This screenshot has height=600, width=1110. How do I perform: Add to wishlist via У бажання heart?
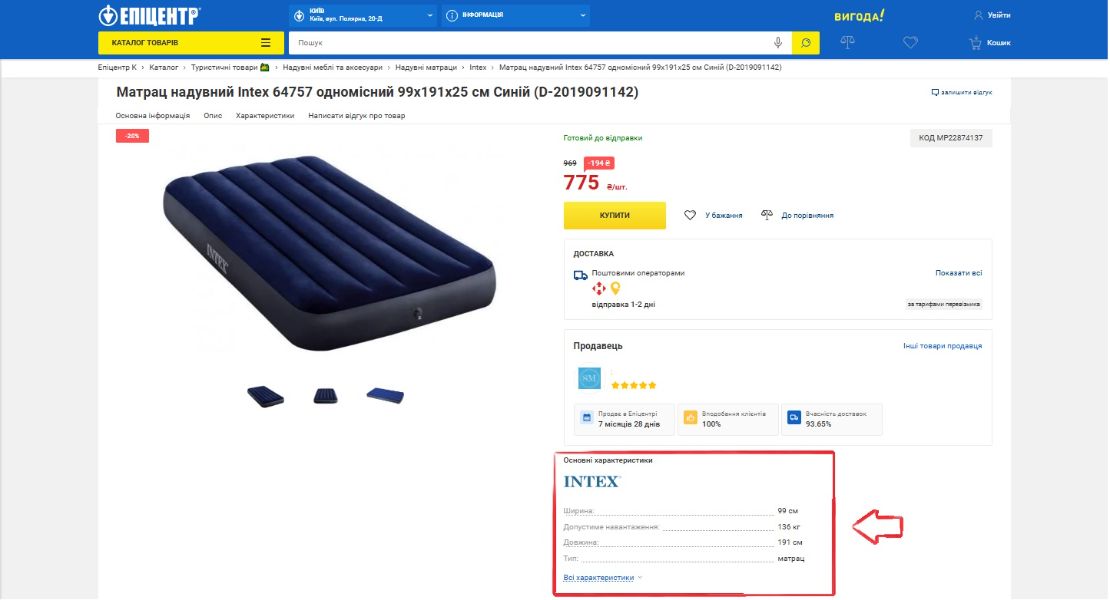pyautogui.click(x=690, y=215)
